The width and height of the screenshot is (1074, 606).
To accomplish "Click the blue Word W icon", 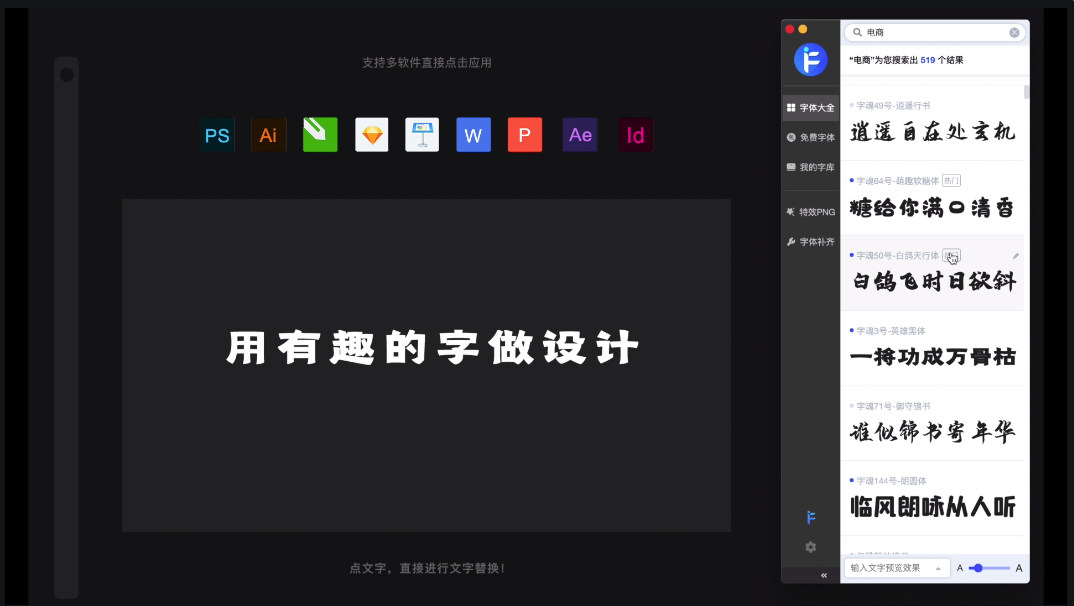I will [473, 135].
